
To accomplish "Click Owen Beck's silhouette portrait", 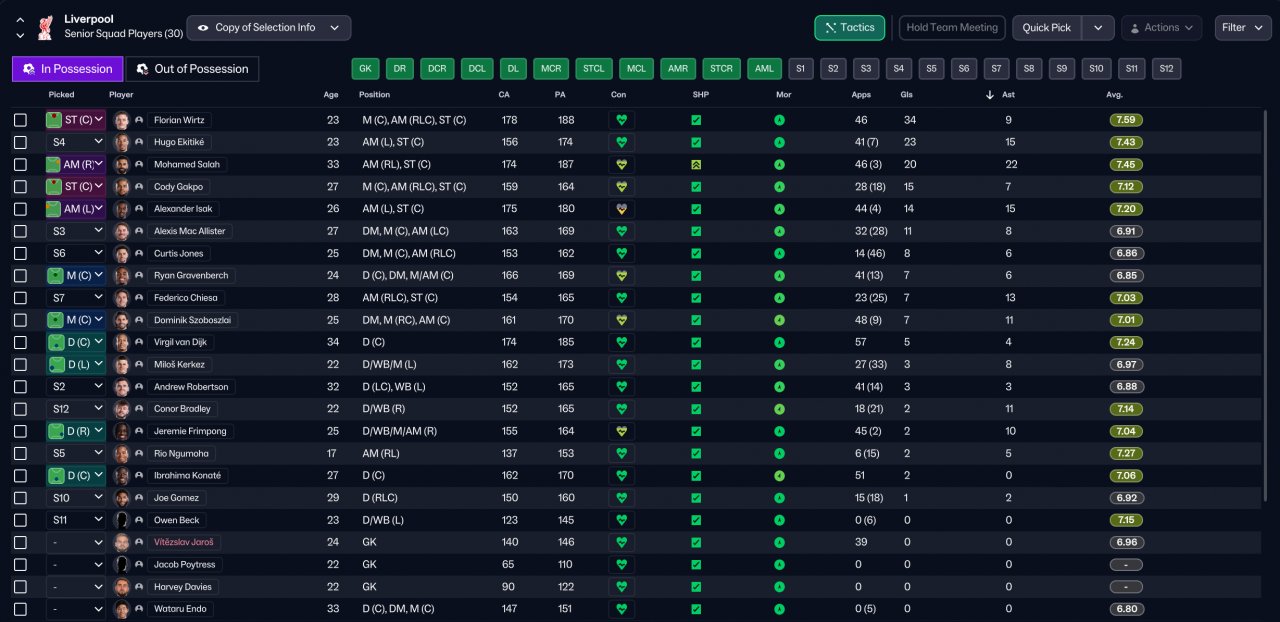I will click(x=122, y=520).
